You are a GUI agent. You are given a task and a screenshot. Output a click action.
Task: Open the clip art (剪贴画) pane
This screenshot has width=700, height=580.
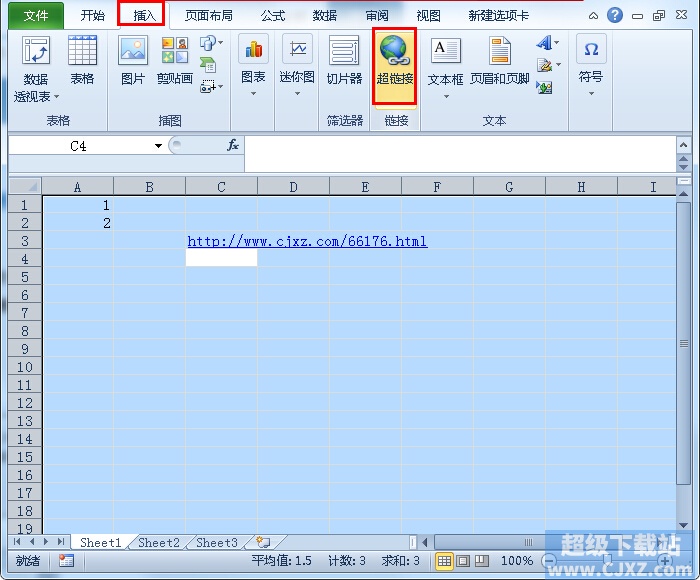click(175, 60)
